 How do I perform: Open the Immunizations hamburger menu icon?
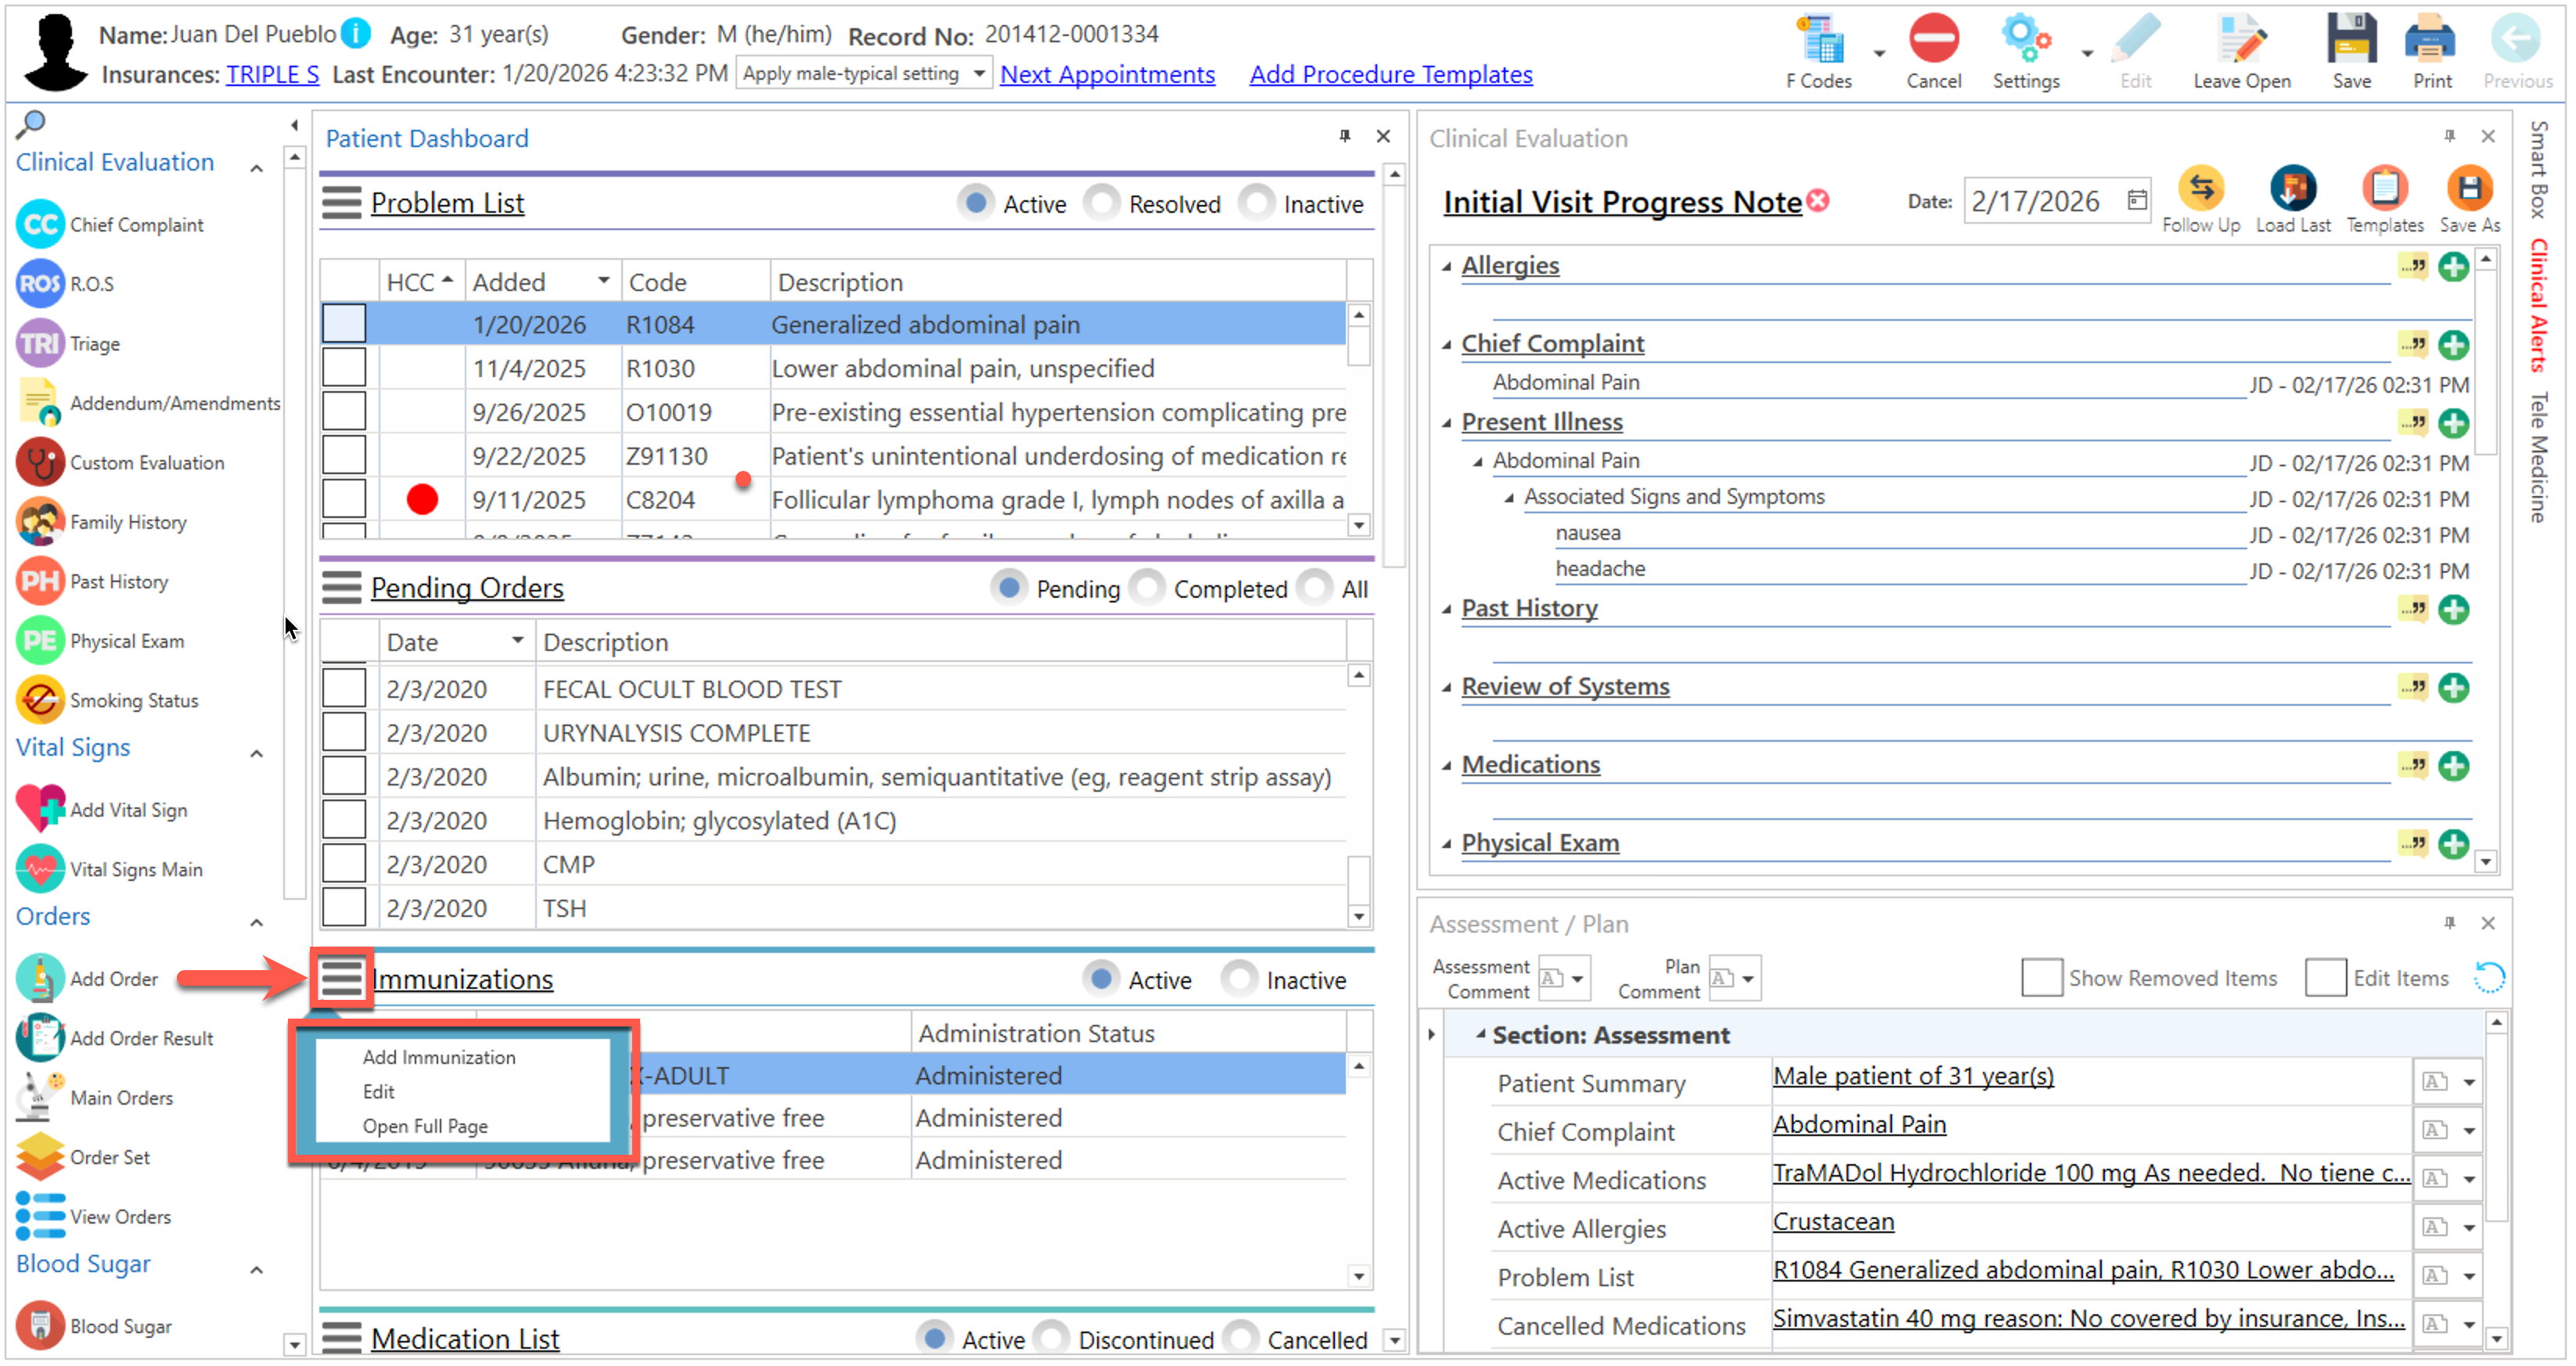(x=341, y=979)
